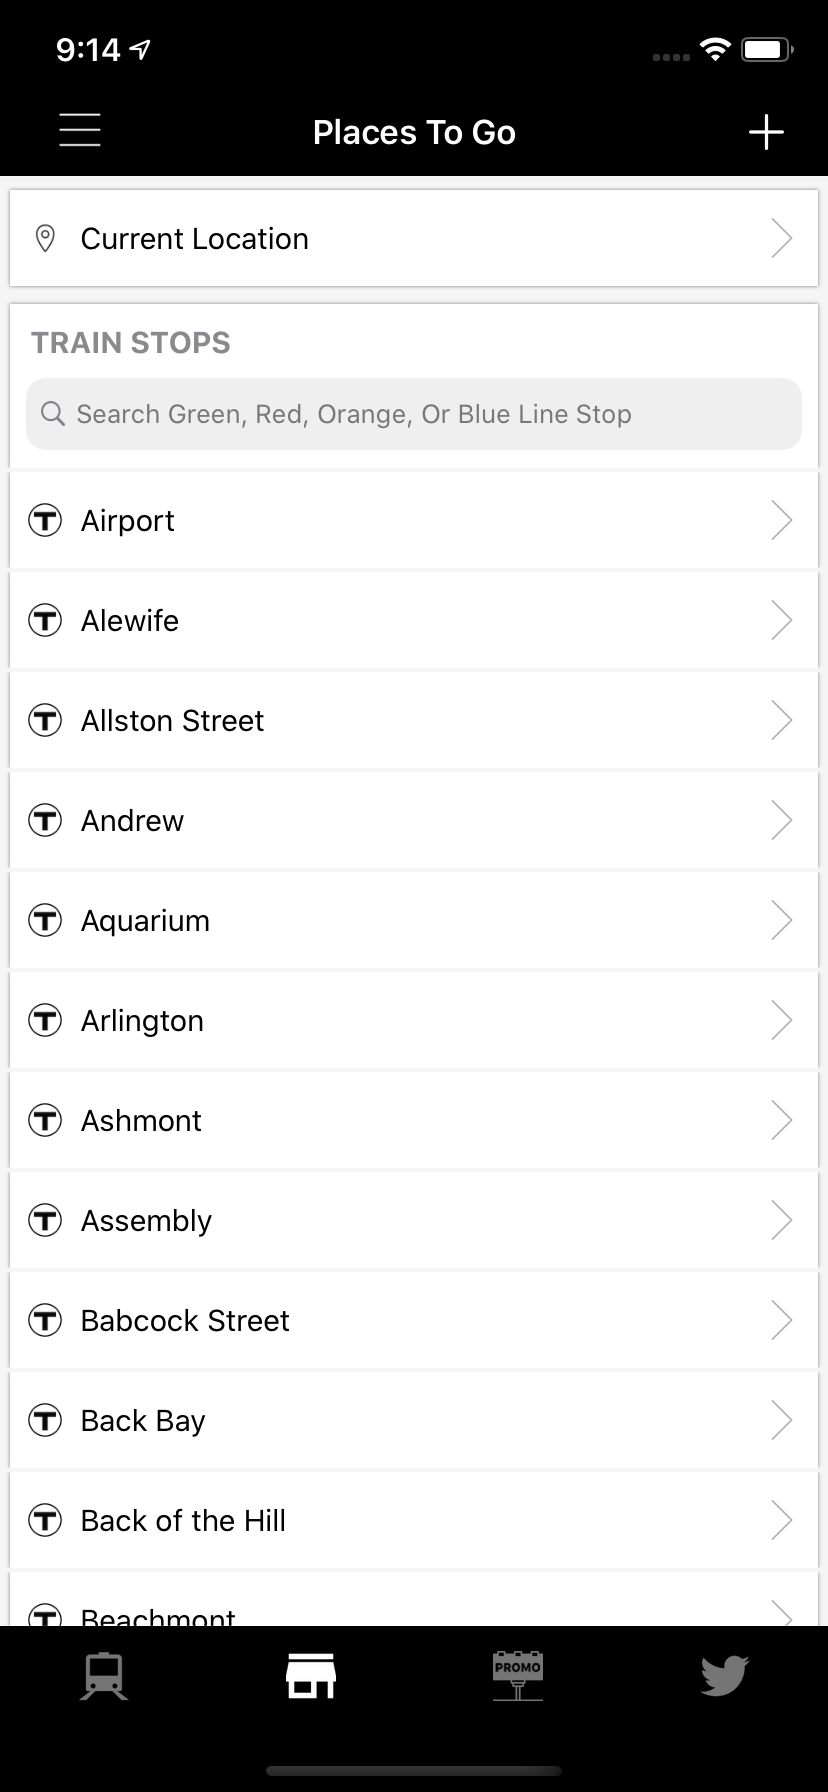The image size is (828, 1792).
Task: Open the Arlington stop
Action: [142, 1021]
